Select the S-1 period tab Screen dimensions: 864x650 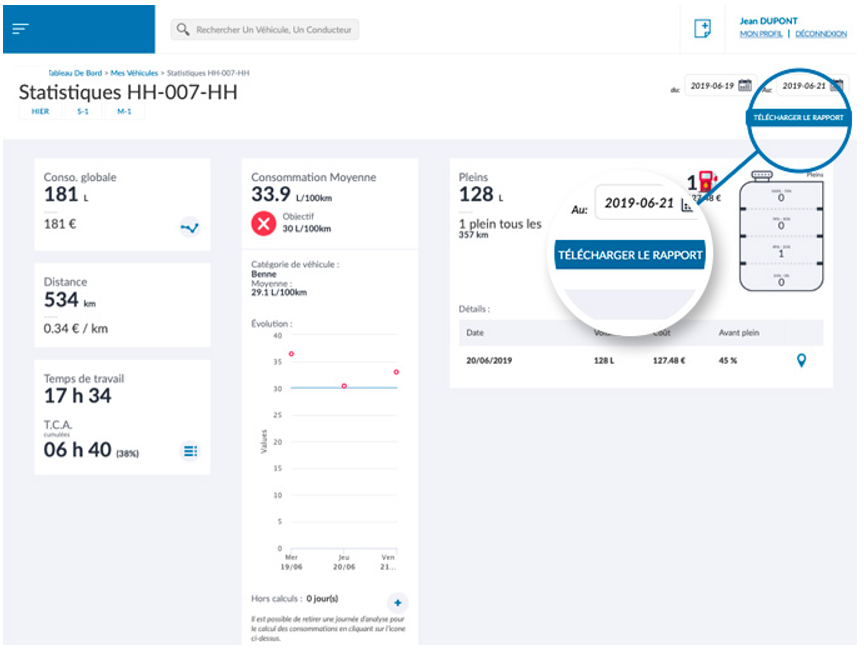82,112
